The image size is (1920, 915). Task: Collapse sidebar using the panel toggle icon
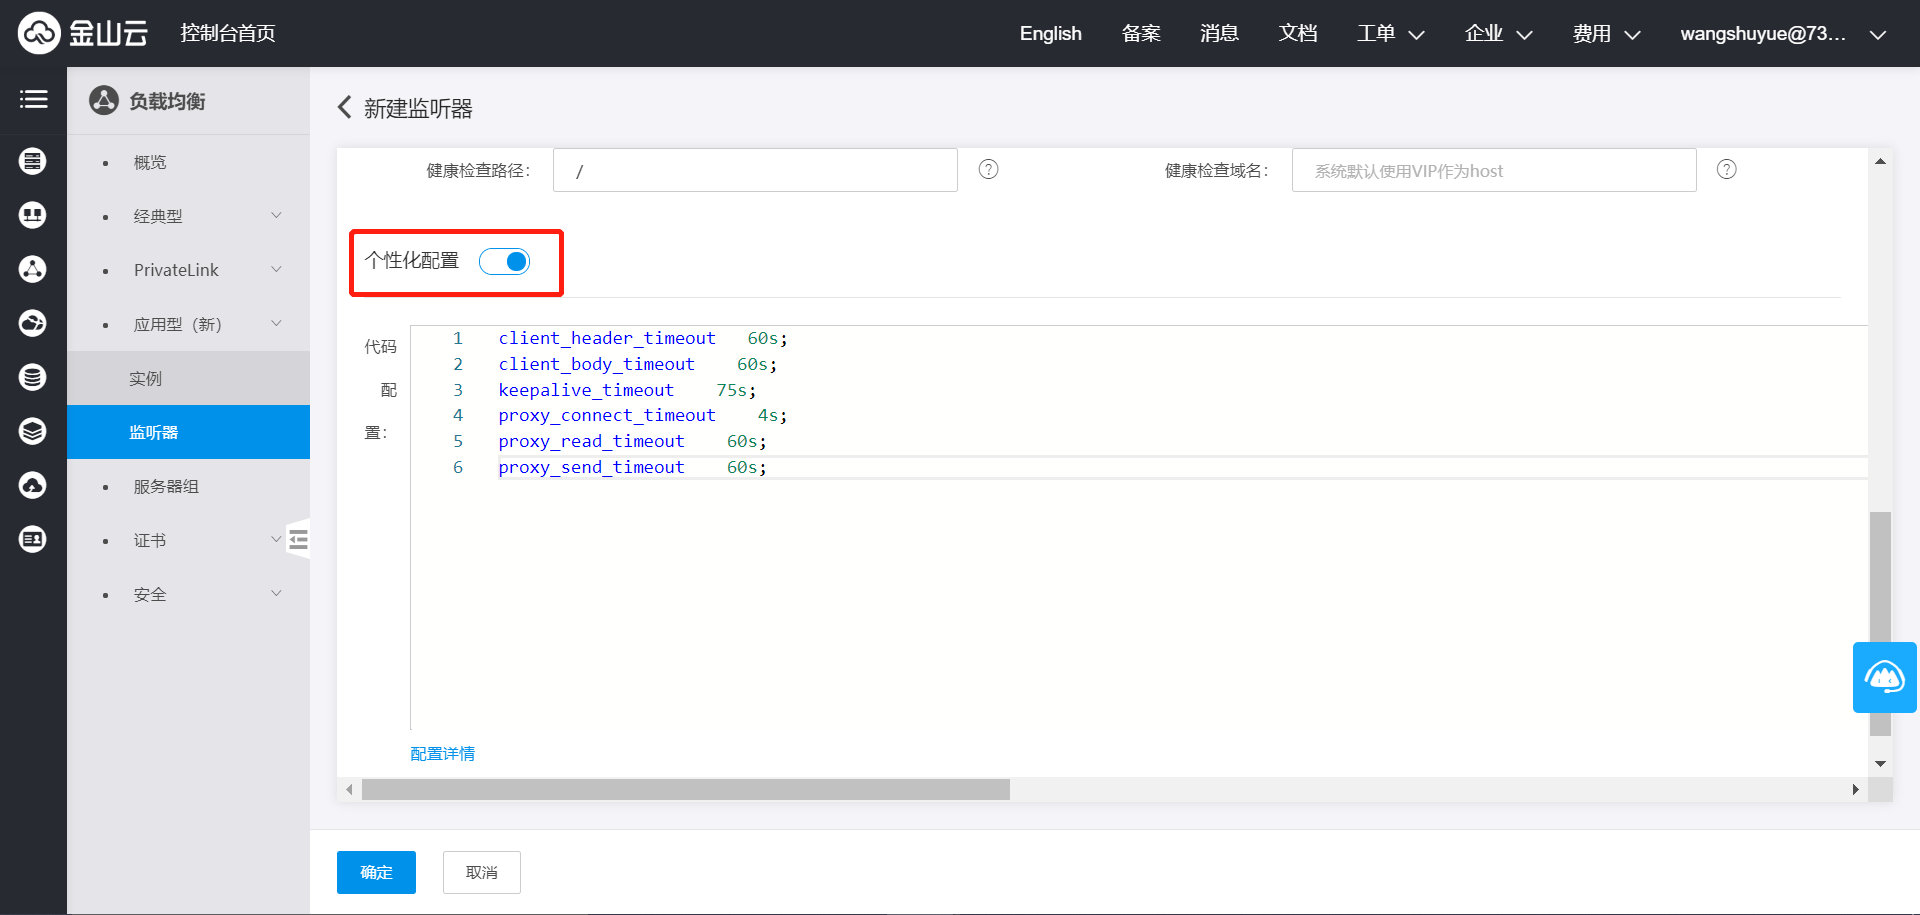coord(298,540)
